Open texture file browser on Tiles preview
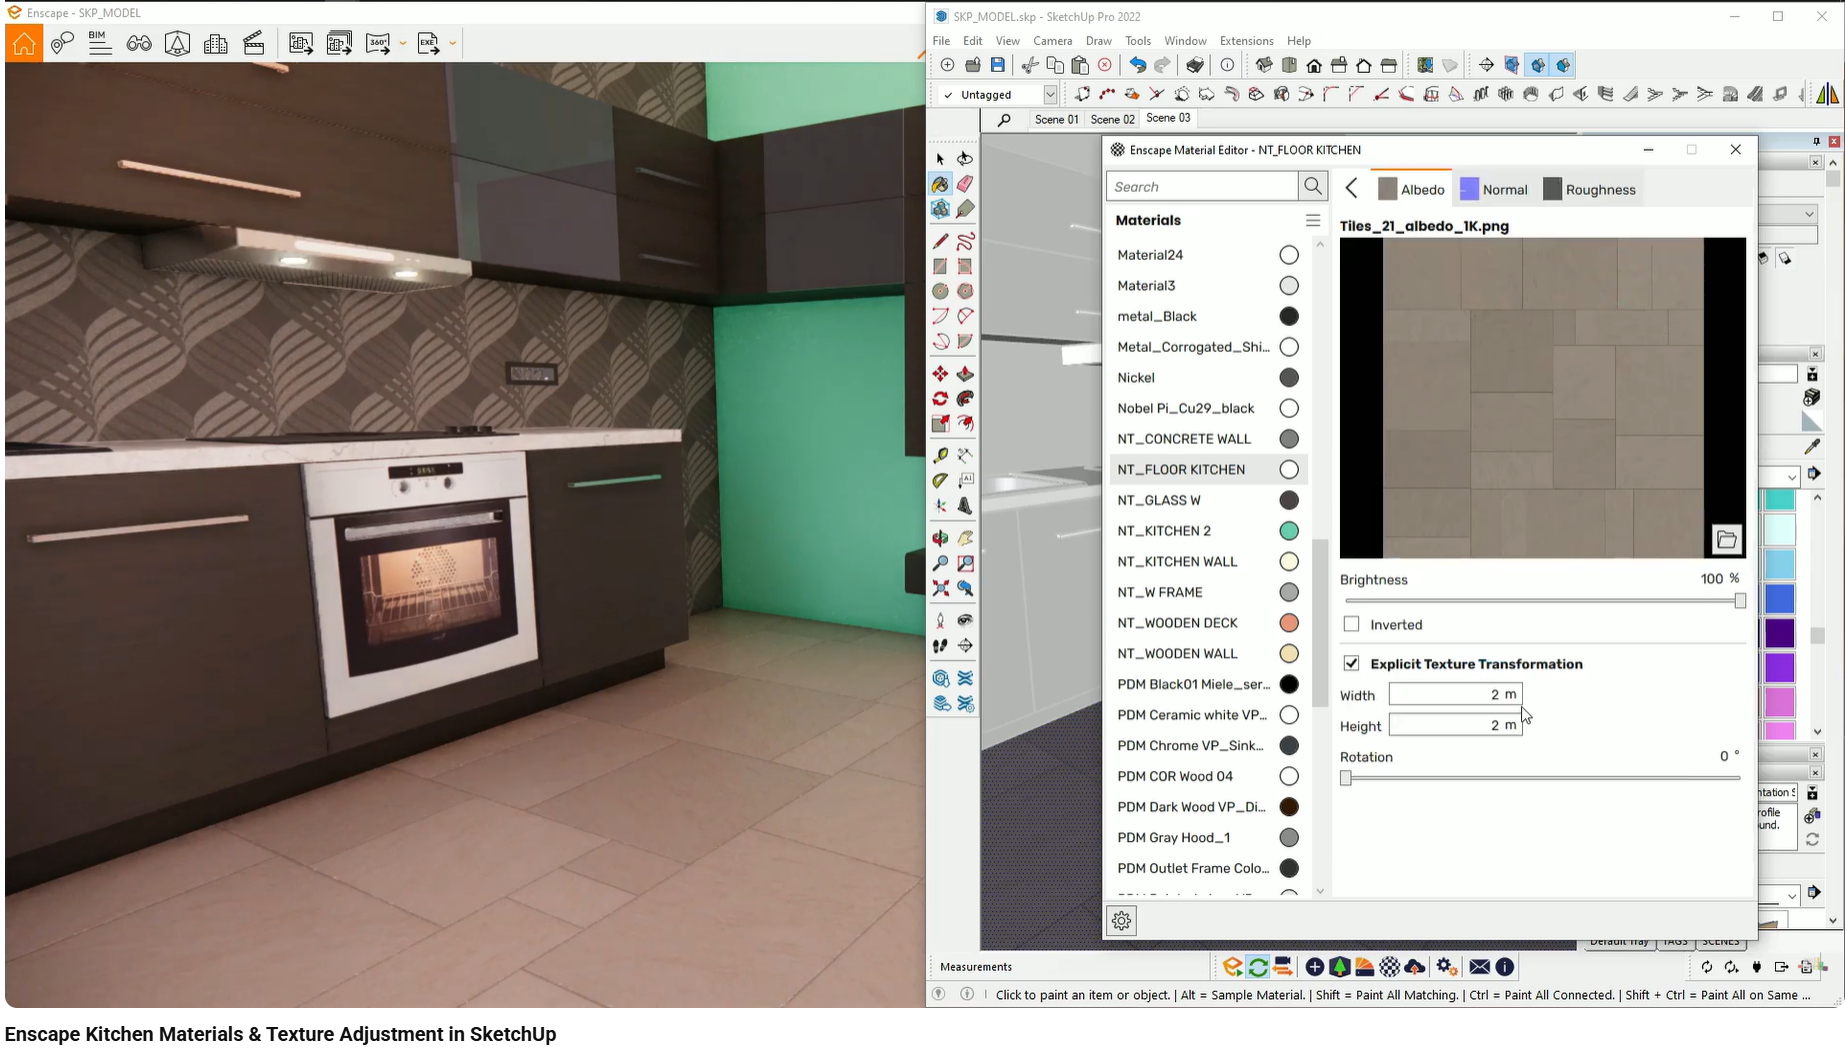Viewport: 1845px width, 1052px height. [x=1727, y=539]
